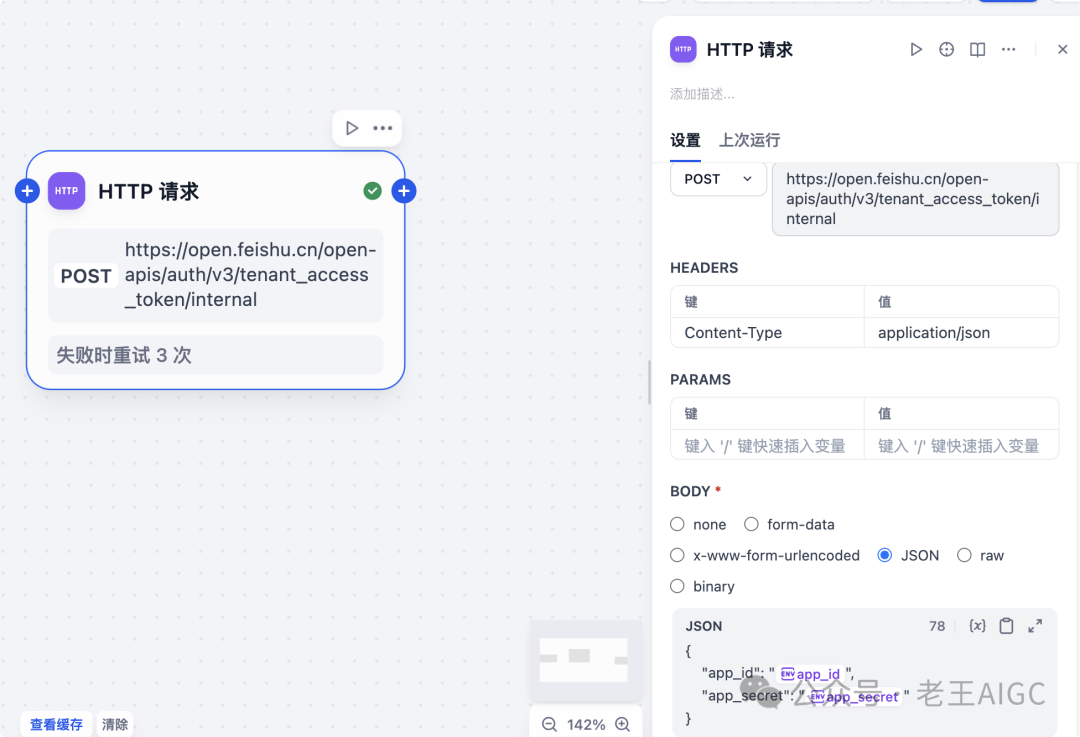
Task: Click the node's feishu URL text
Action: 251,274
